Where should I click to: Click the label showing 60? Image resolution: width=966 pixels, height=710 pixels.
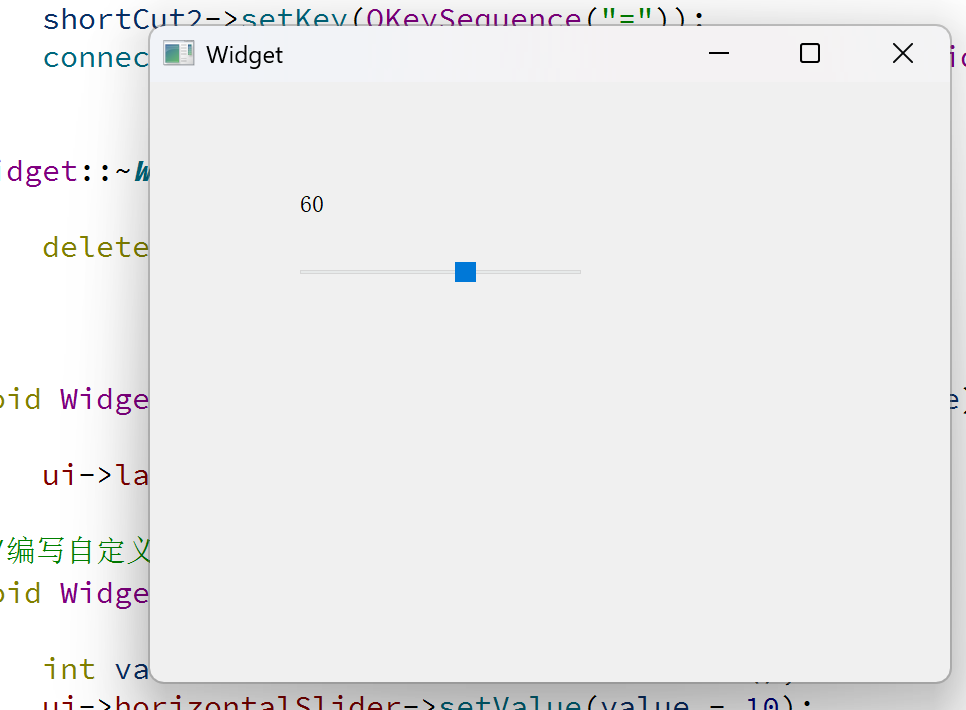point(312,204)
